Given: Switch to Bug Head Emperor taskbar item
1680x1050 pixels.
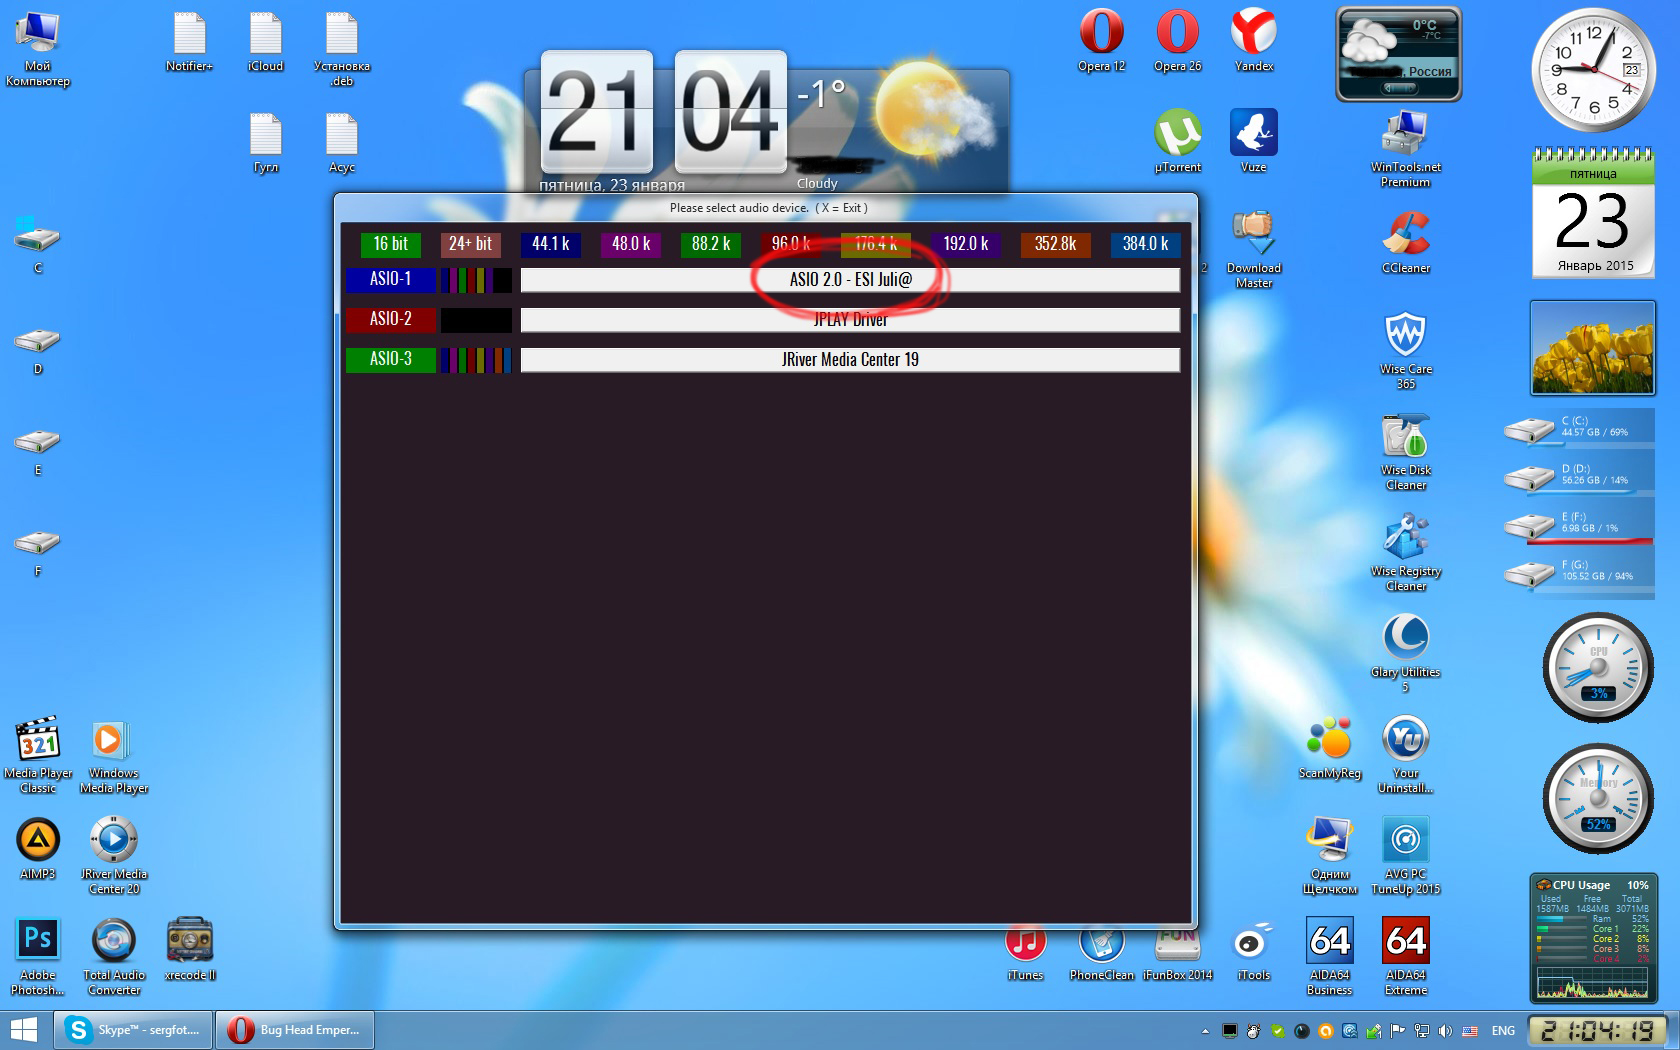Looking at the screenshot, I should (295, 1030).
